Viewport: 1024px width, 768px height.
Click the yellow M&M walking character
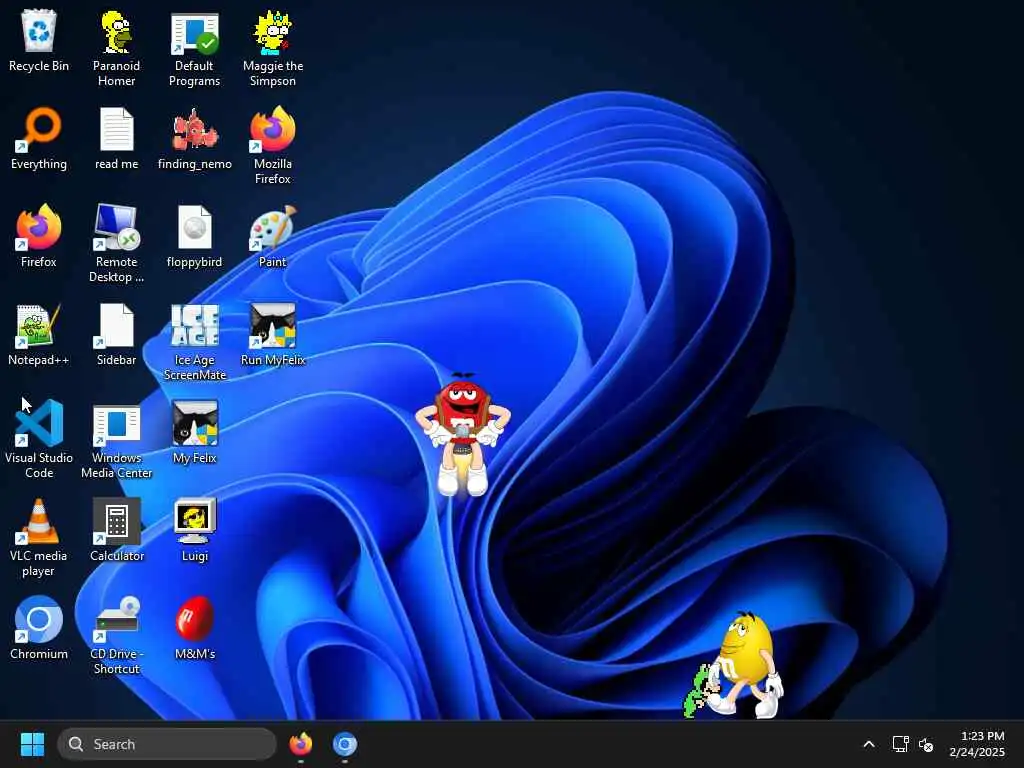coord(748,664)
